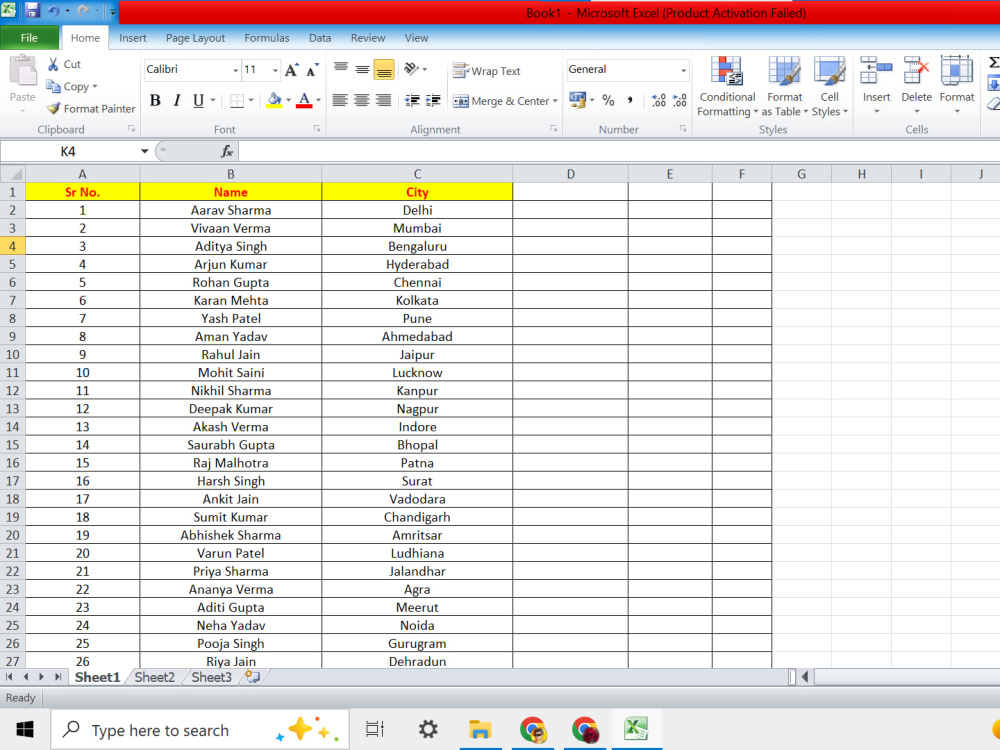Click the Insert cells icon

pyautogui.click(x=876, y=70)
